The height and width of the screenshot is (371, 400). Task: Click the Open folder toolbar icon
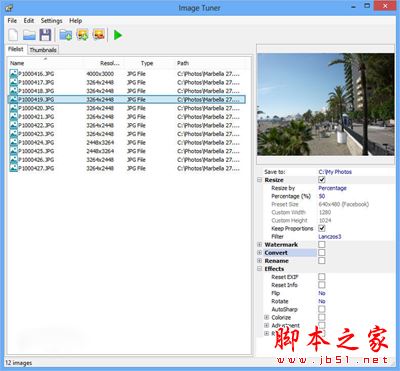pyautogui.click(x=29, y=35)
